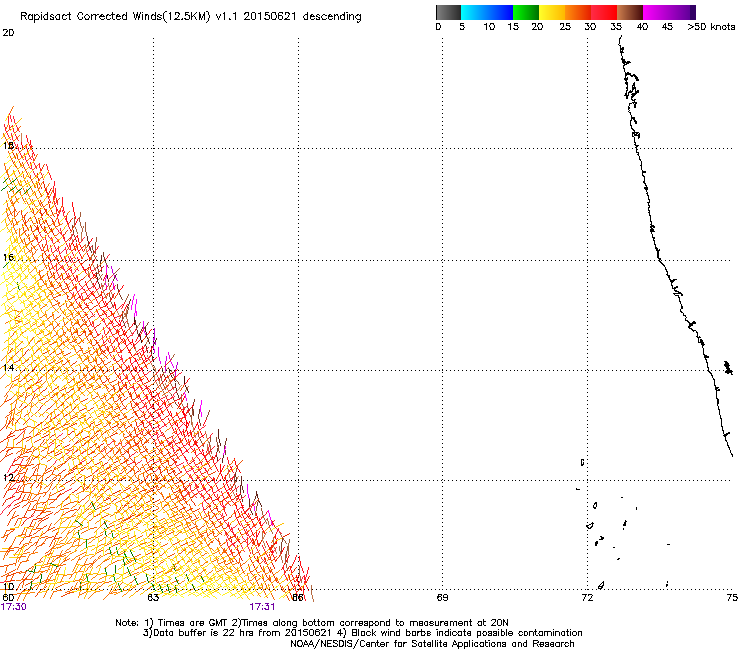Click longitude axis label '75'
740x650 pixels.
pos(732,598)
